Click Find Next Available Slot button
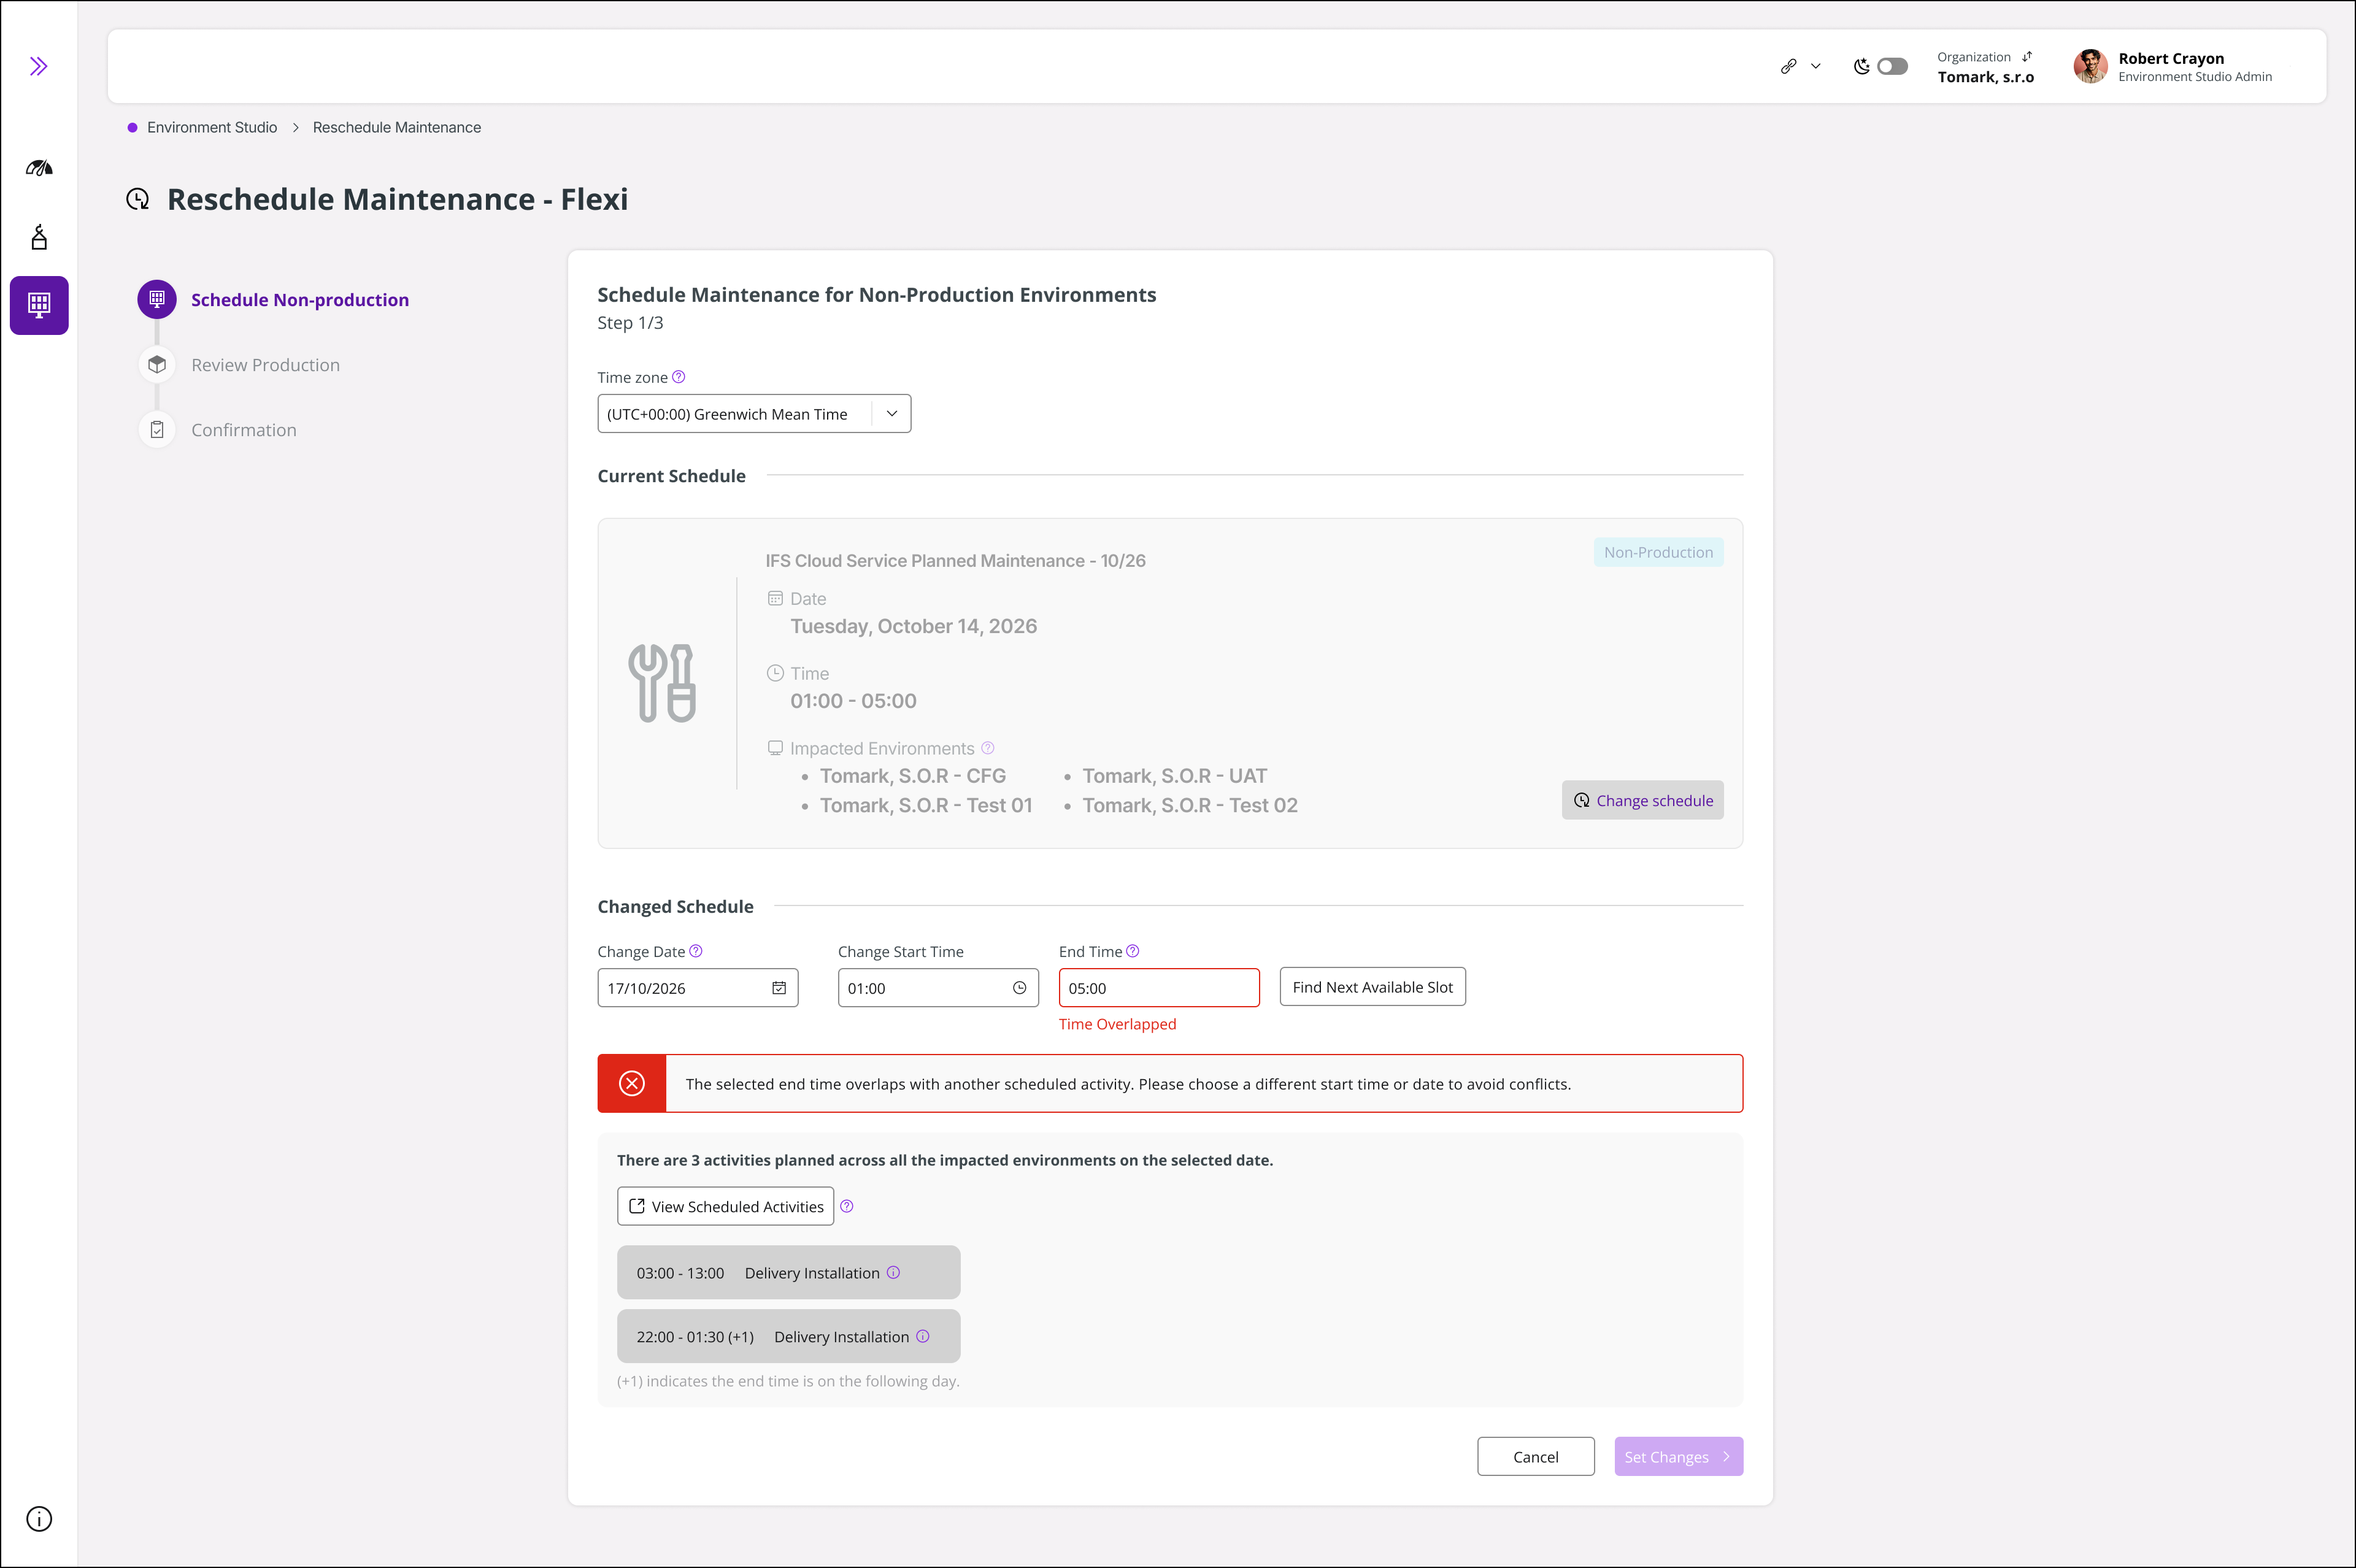The width and height of the screenshot is (2356, 1568). [1373, 987]
